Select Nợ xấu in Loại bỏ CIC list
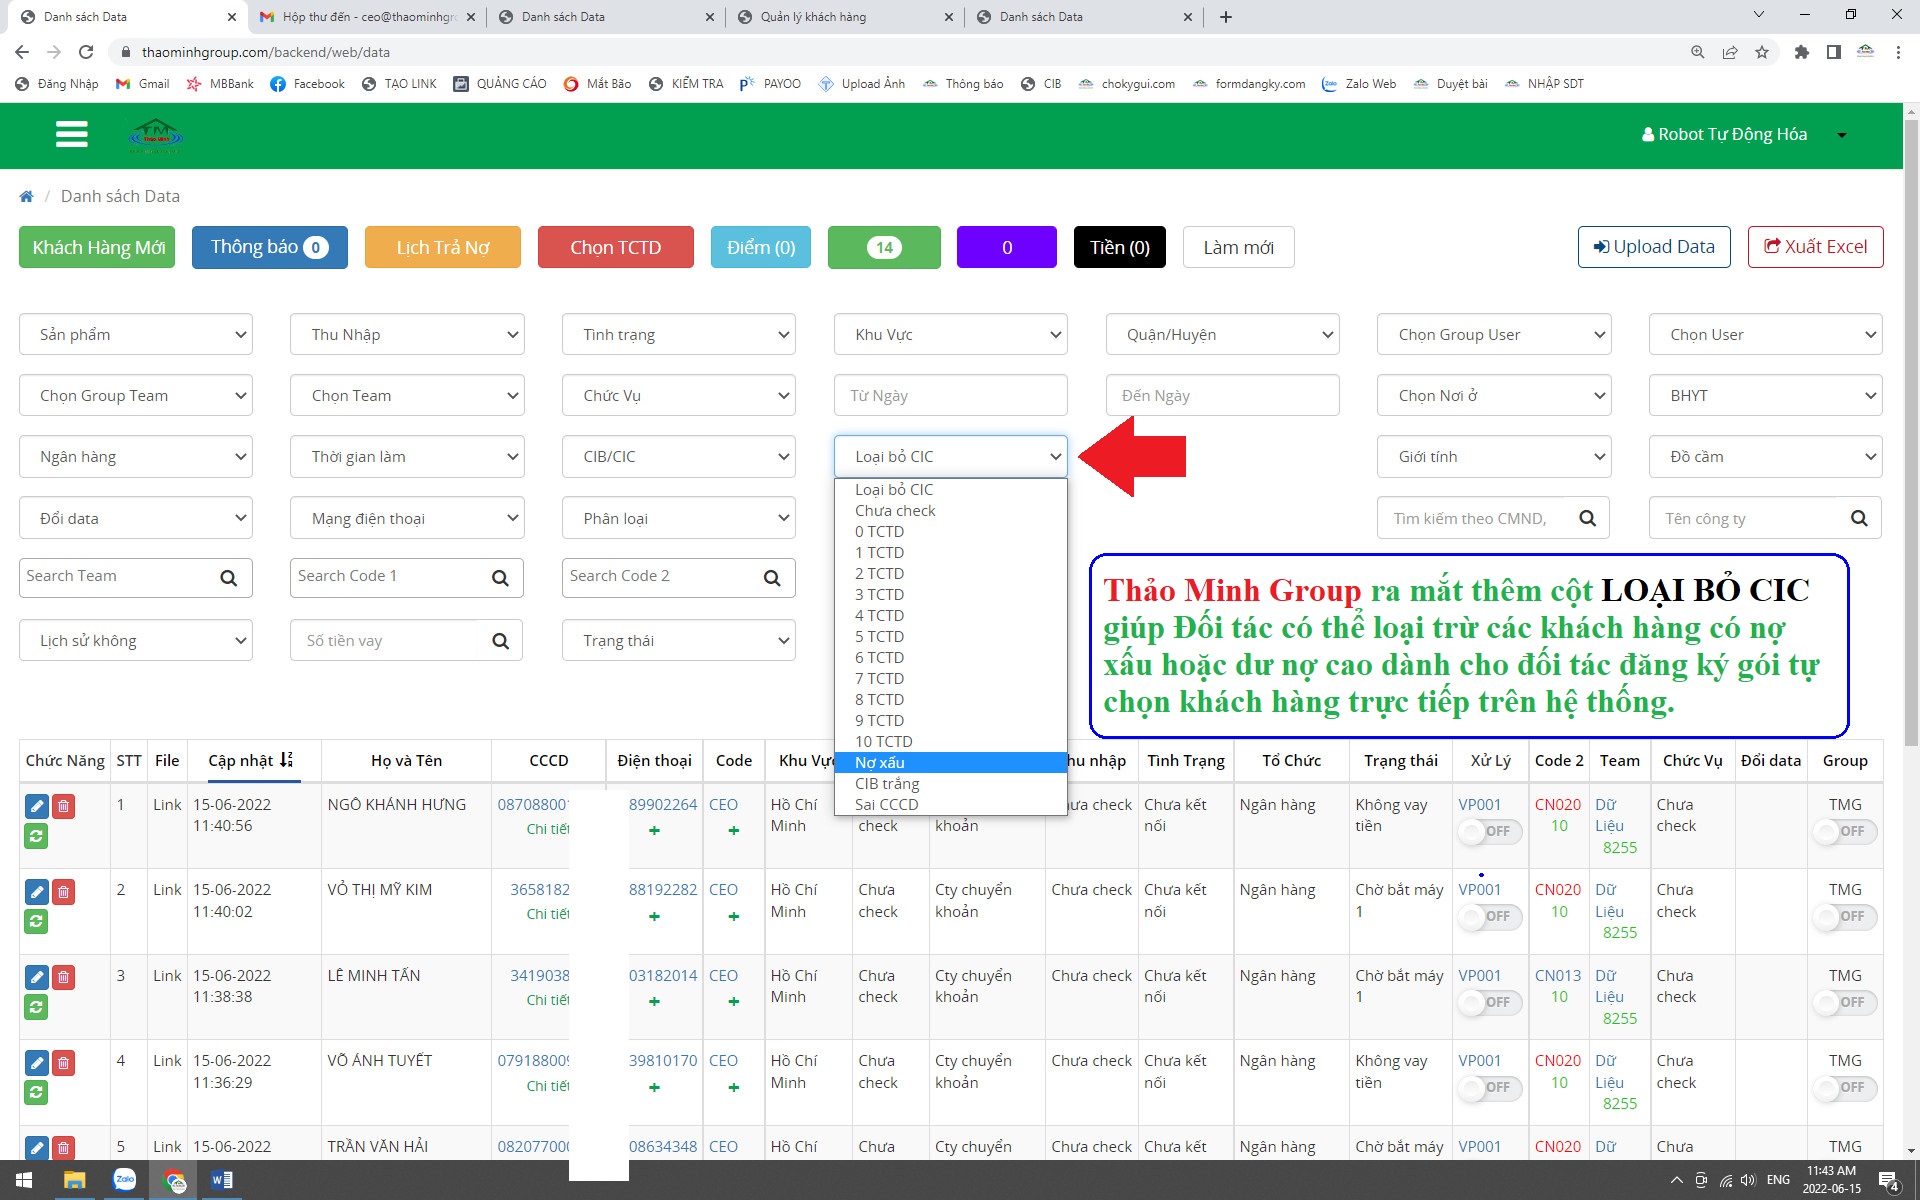 (951, 763)
